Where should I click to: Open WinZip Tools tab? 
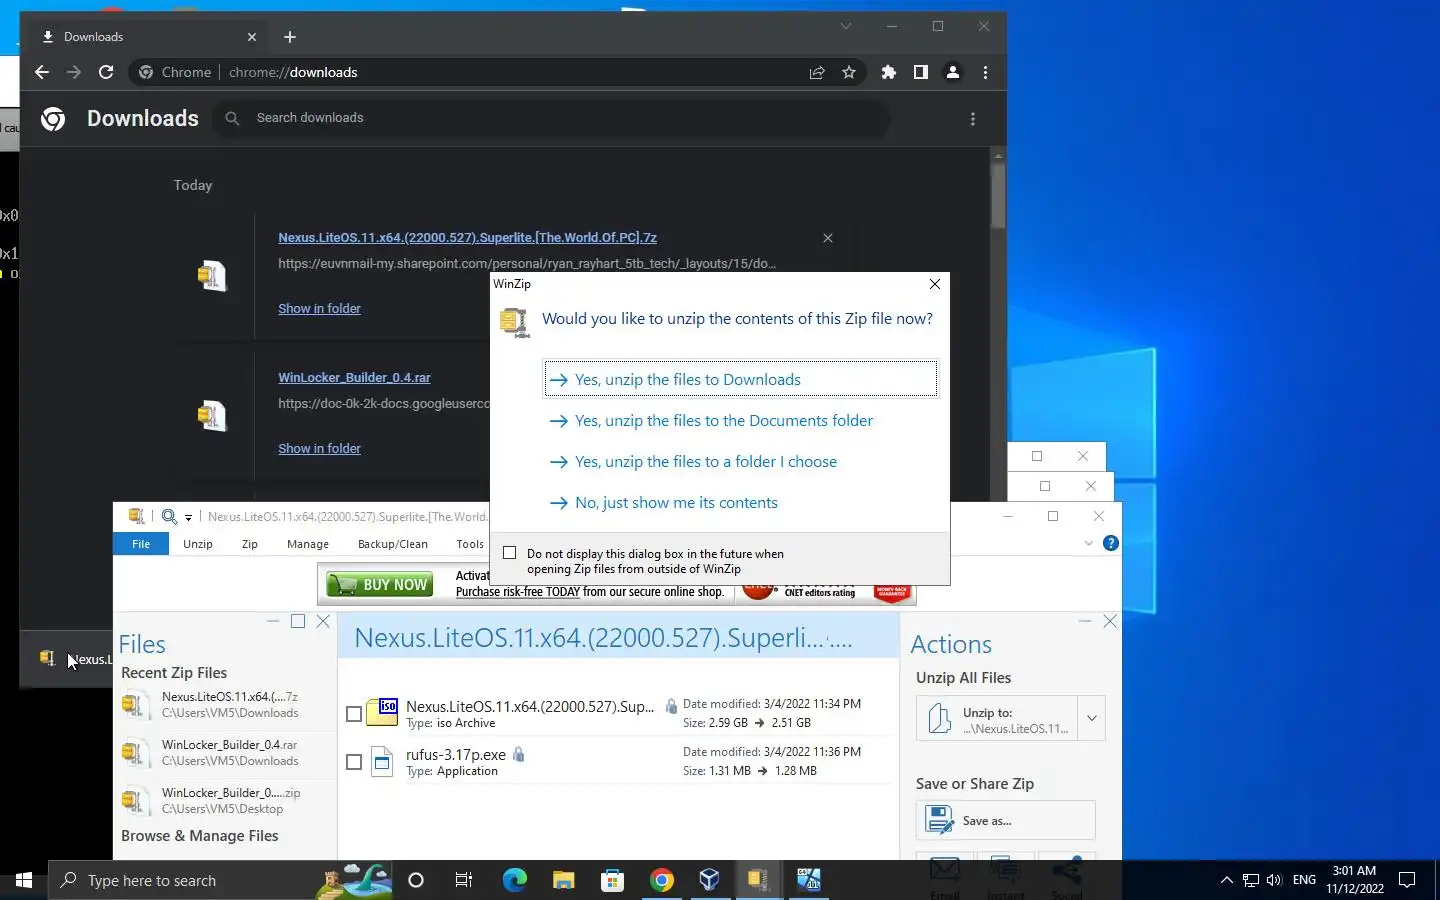click(x=470, y=544)
